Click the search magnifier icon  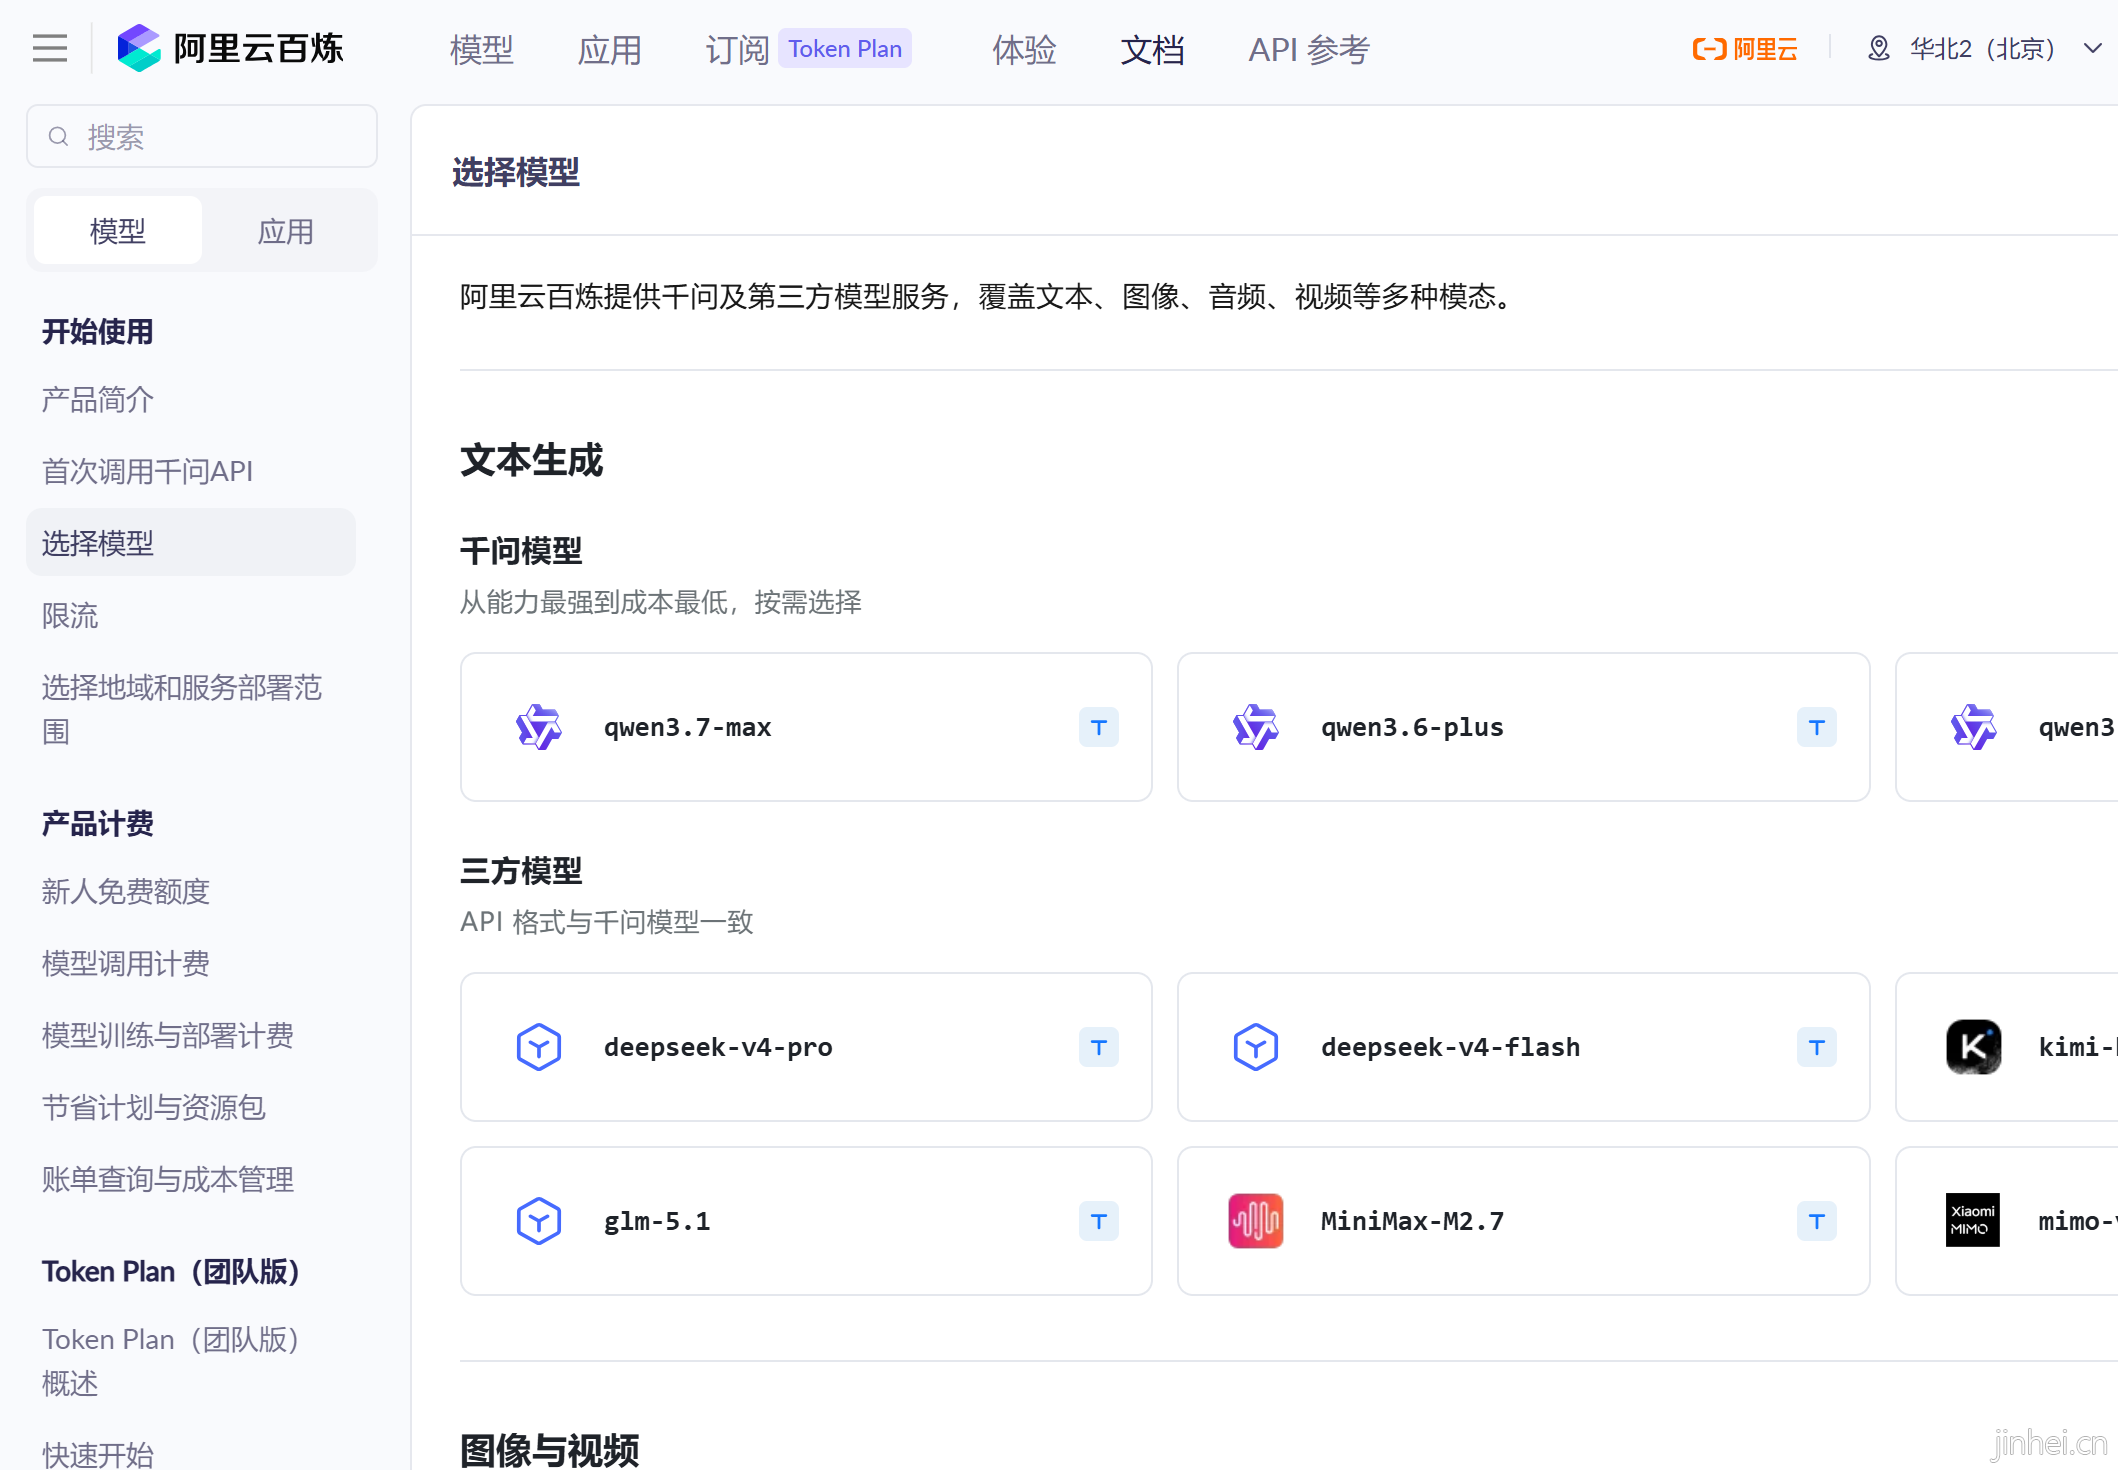point(59,136)
